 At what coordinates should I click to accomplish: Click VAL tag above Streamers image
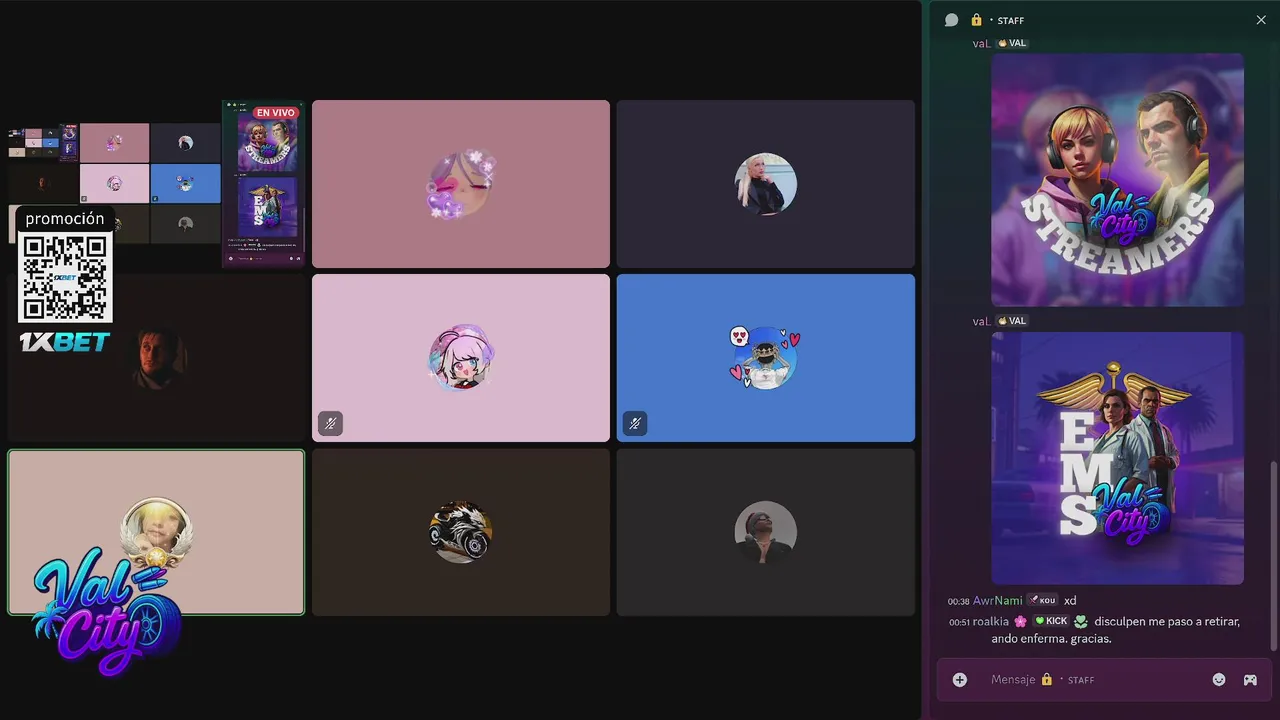point(1013,43)
